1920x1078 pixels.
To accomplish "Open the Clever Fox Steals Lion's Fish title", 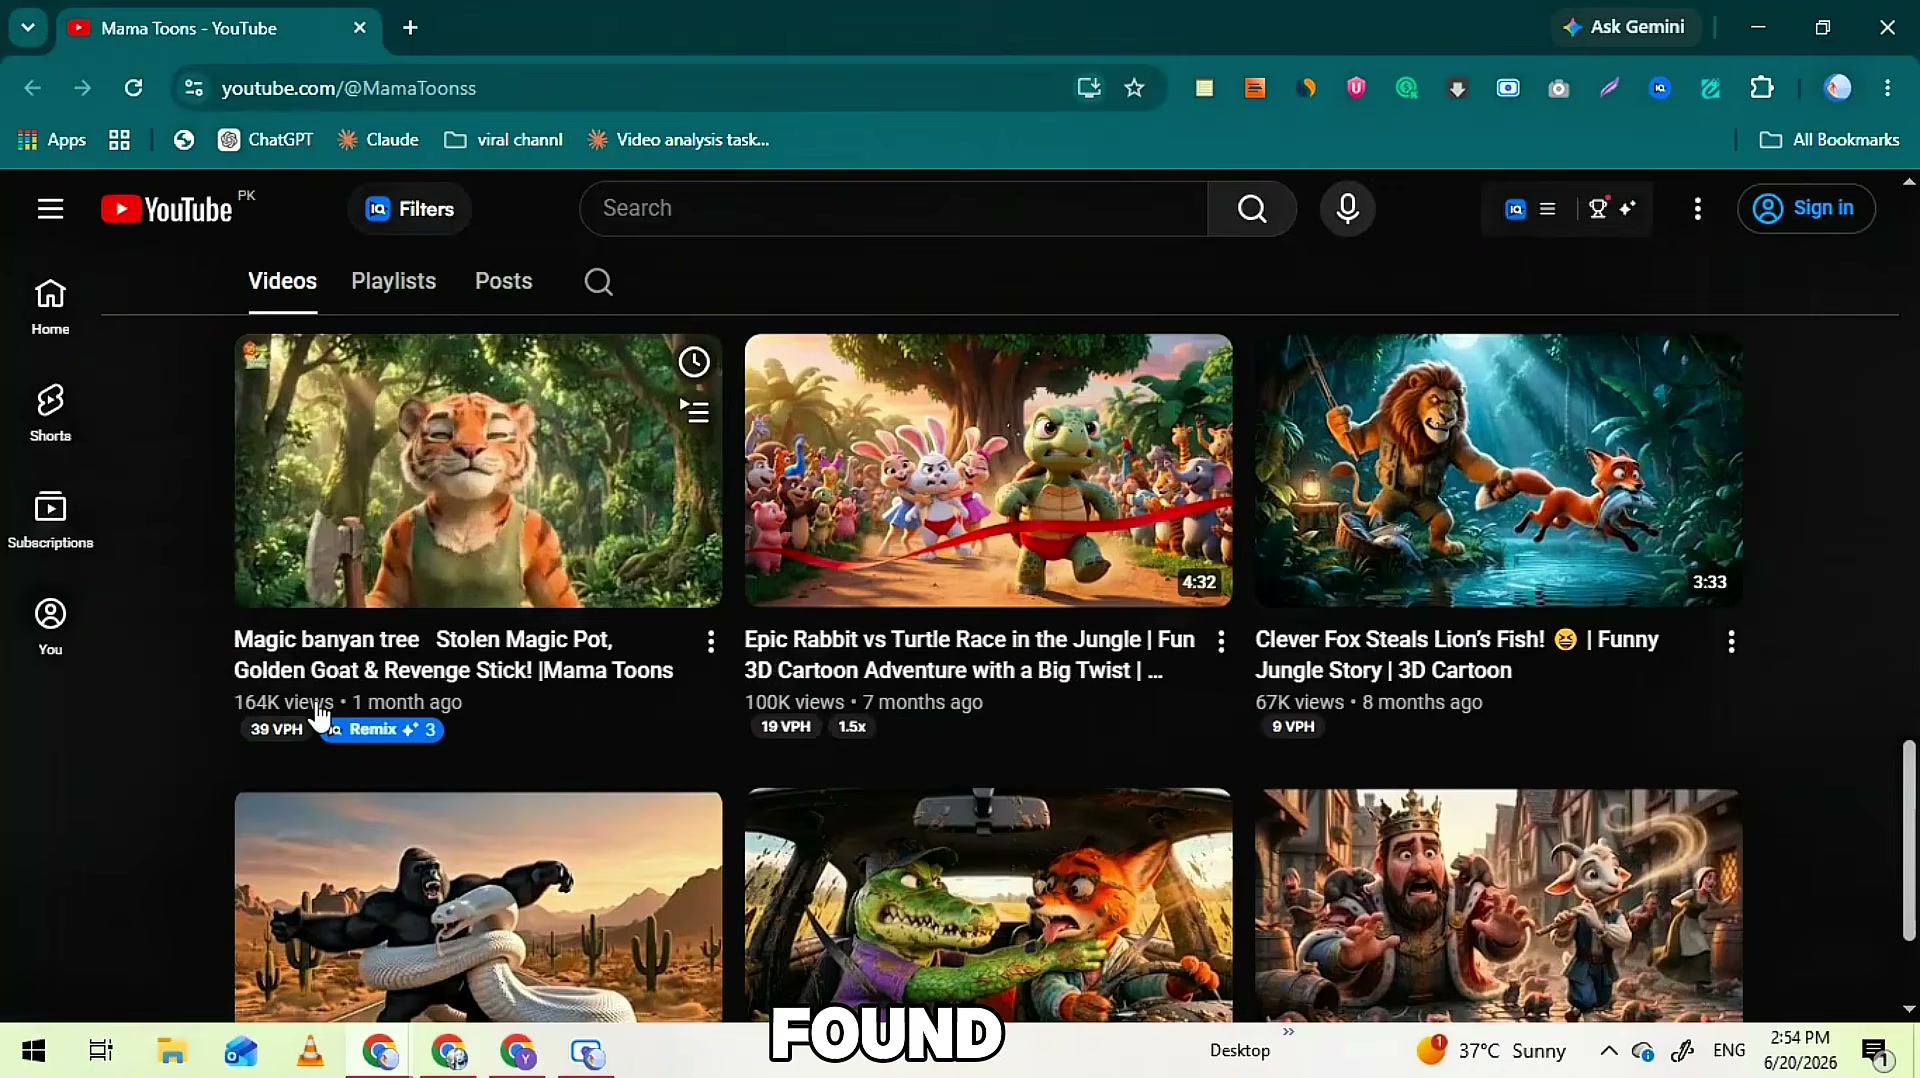I will [x=1457, y=655].
